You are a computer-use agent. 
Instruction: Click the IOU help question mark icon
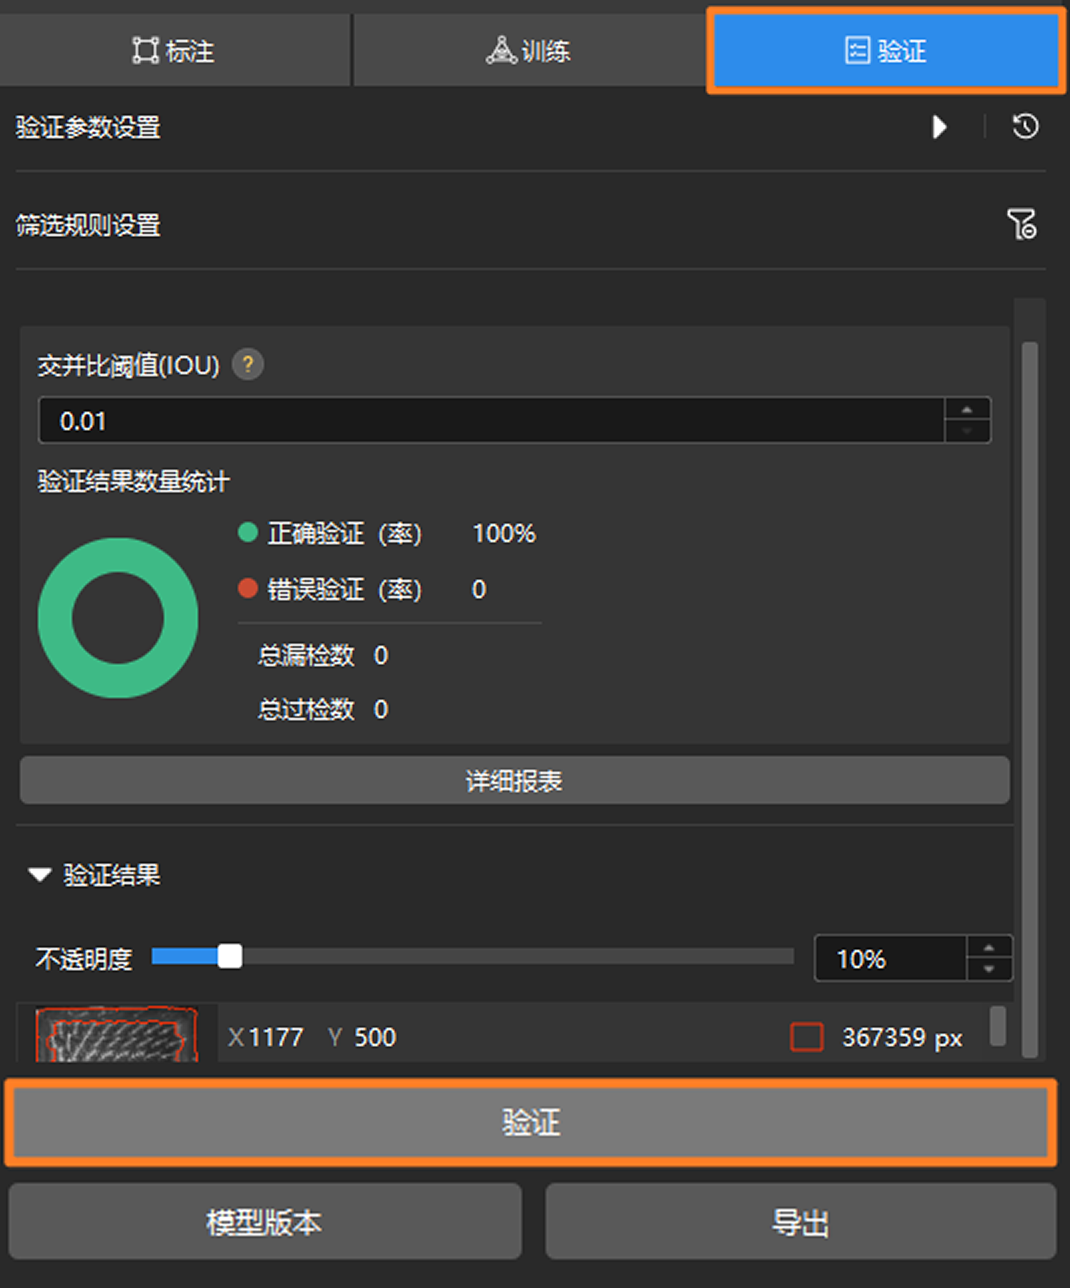point(248,364)
